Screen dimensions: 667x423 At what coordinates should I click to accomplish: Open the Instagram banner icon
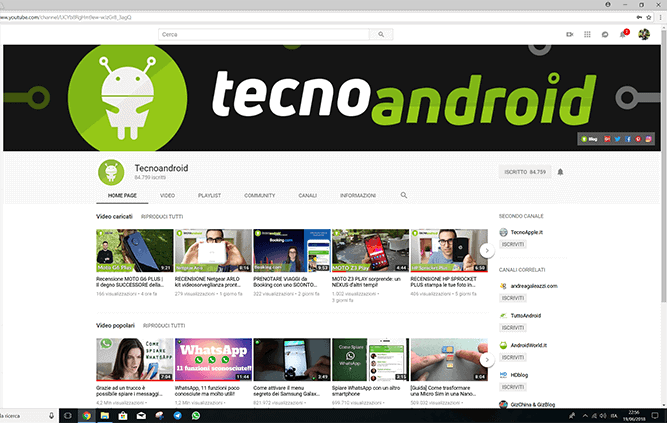648,139
